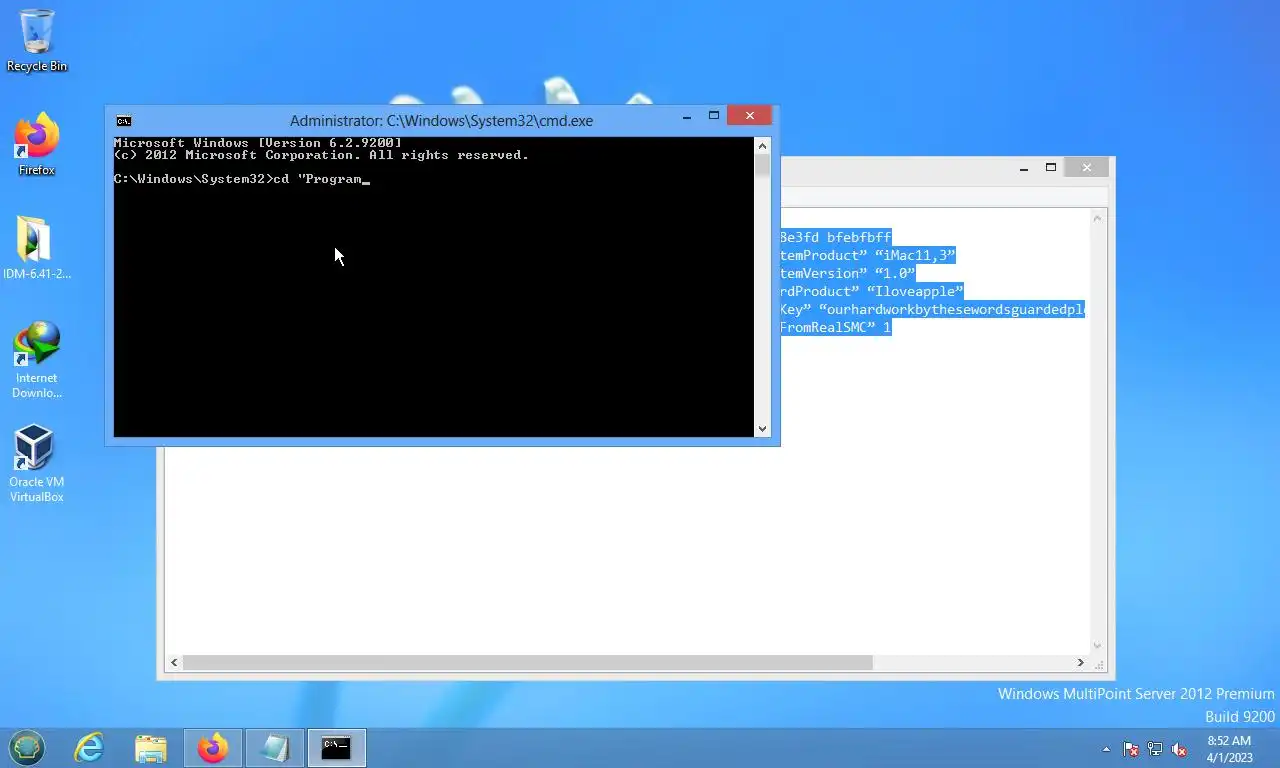Click the Command Prompt scroll up arrow
Image resolution: width=1280 pixels, height=768 pixels.
tap(762, 145)
